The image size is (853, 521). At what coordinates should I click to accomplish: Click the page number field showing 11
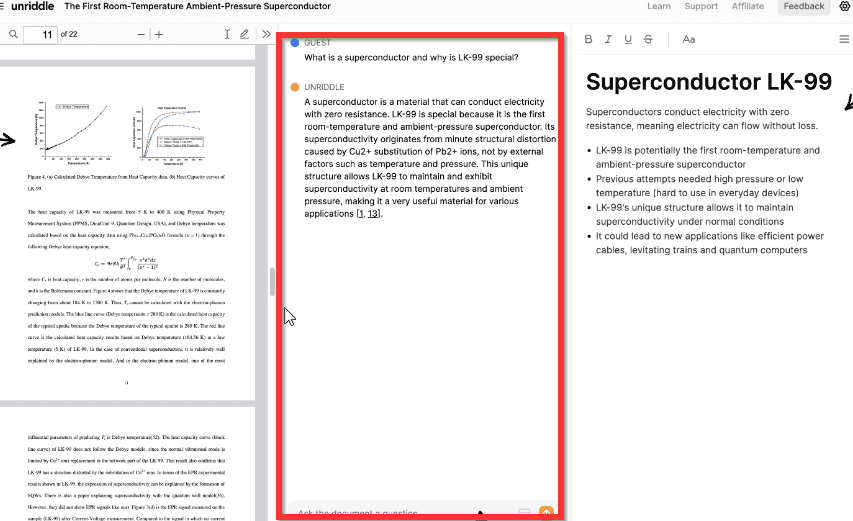point(40,34)
